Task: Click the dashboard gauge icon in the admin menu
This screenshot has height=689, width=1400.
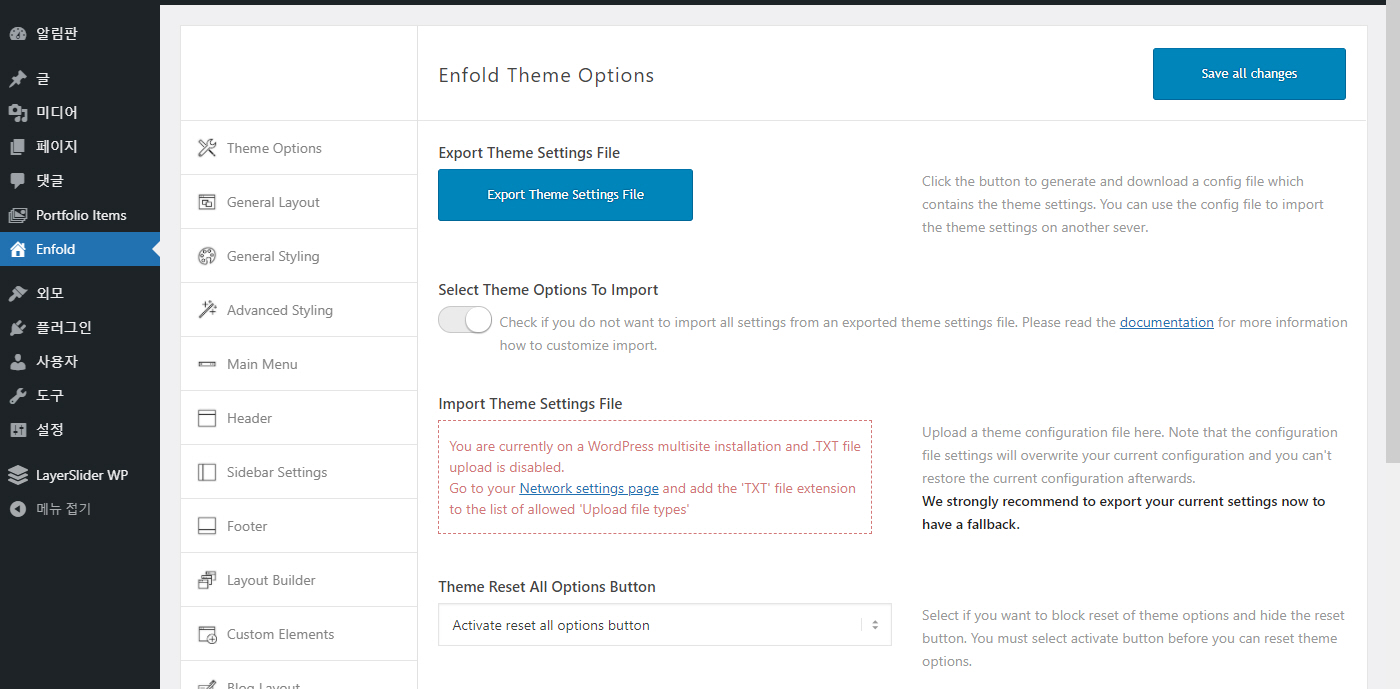Action: [18, 34]
